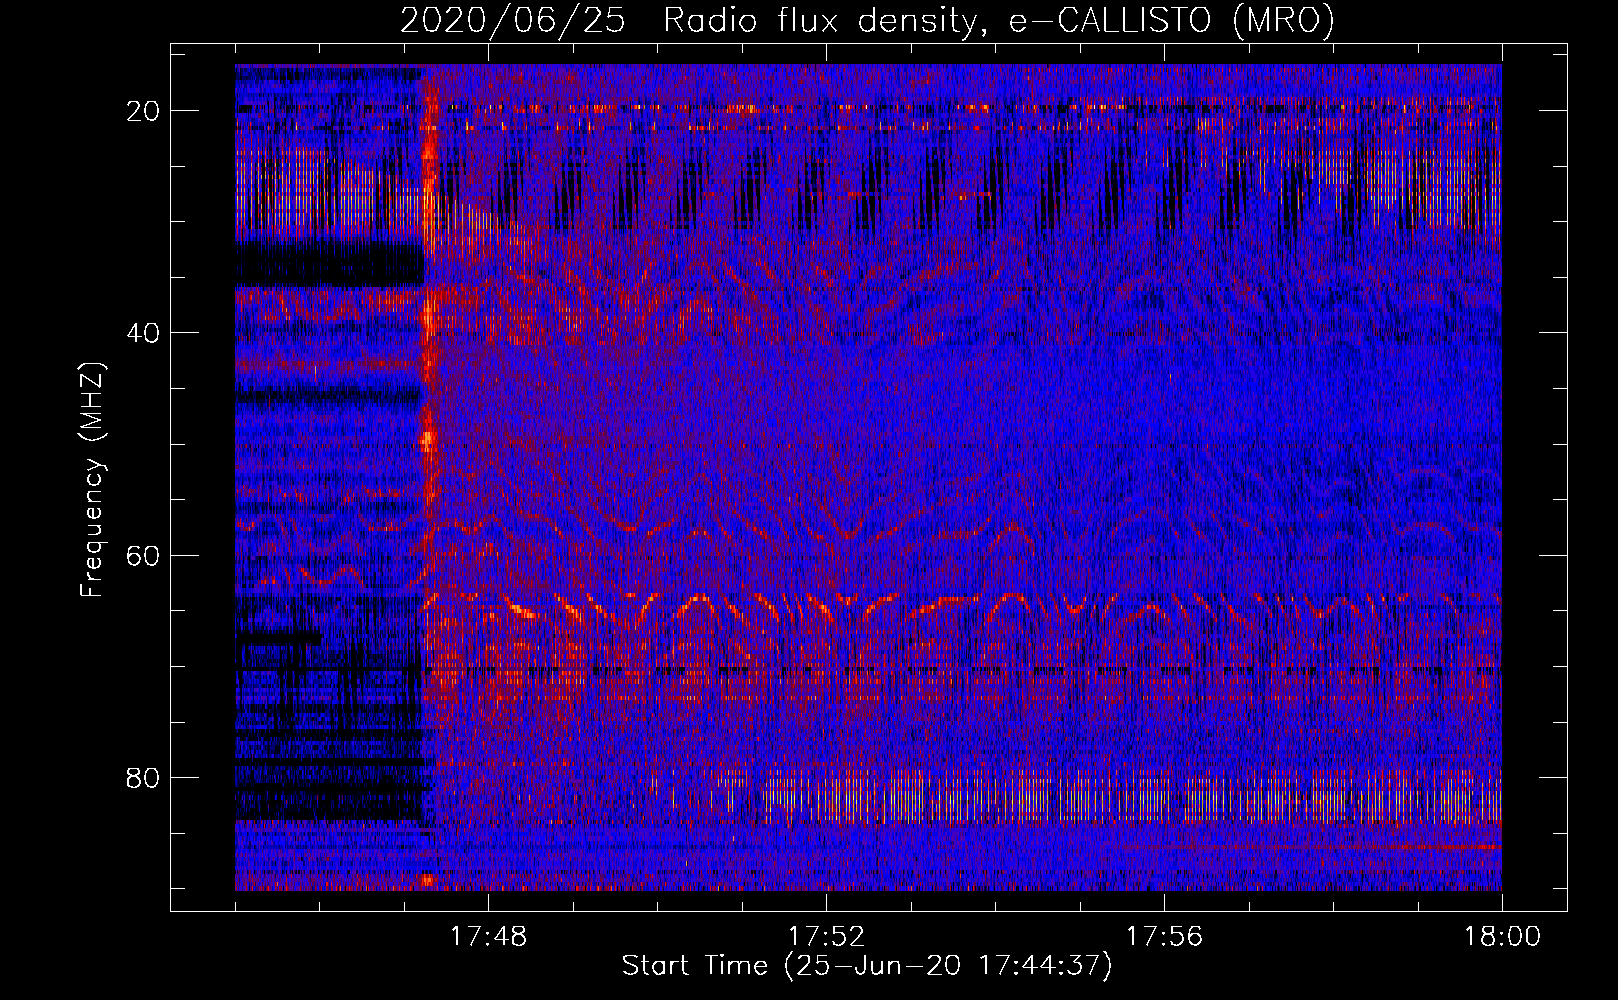Click the '60' frequency tick label
This screenshot has height=1000, width=1618.
[143, 555]
